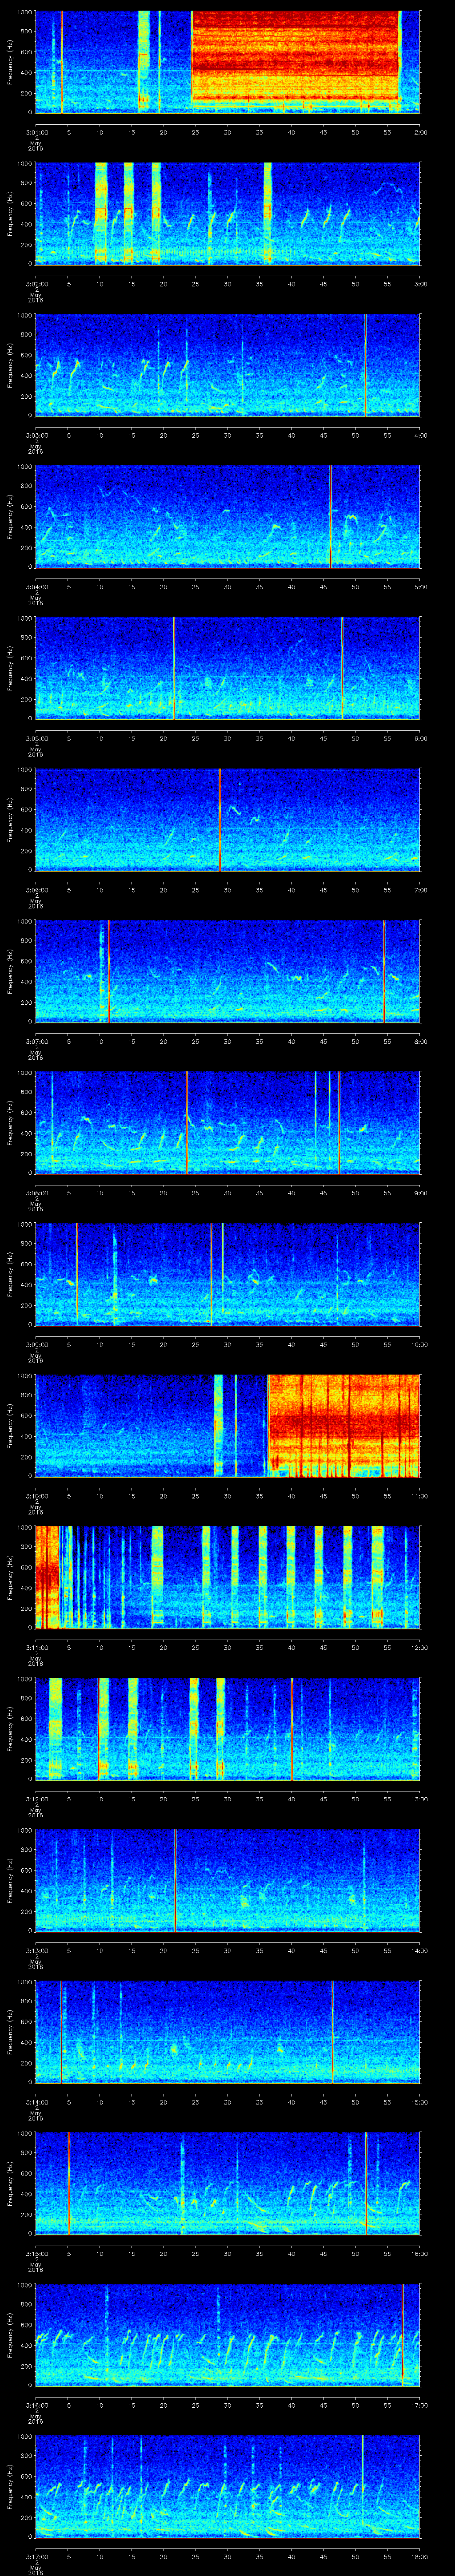Click the "3:03:00" time axis label

point(36,435)
